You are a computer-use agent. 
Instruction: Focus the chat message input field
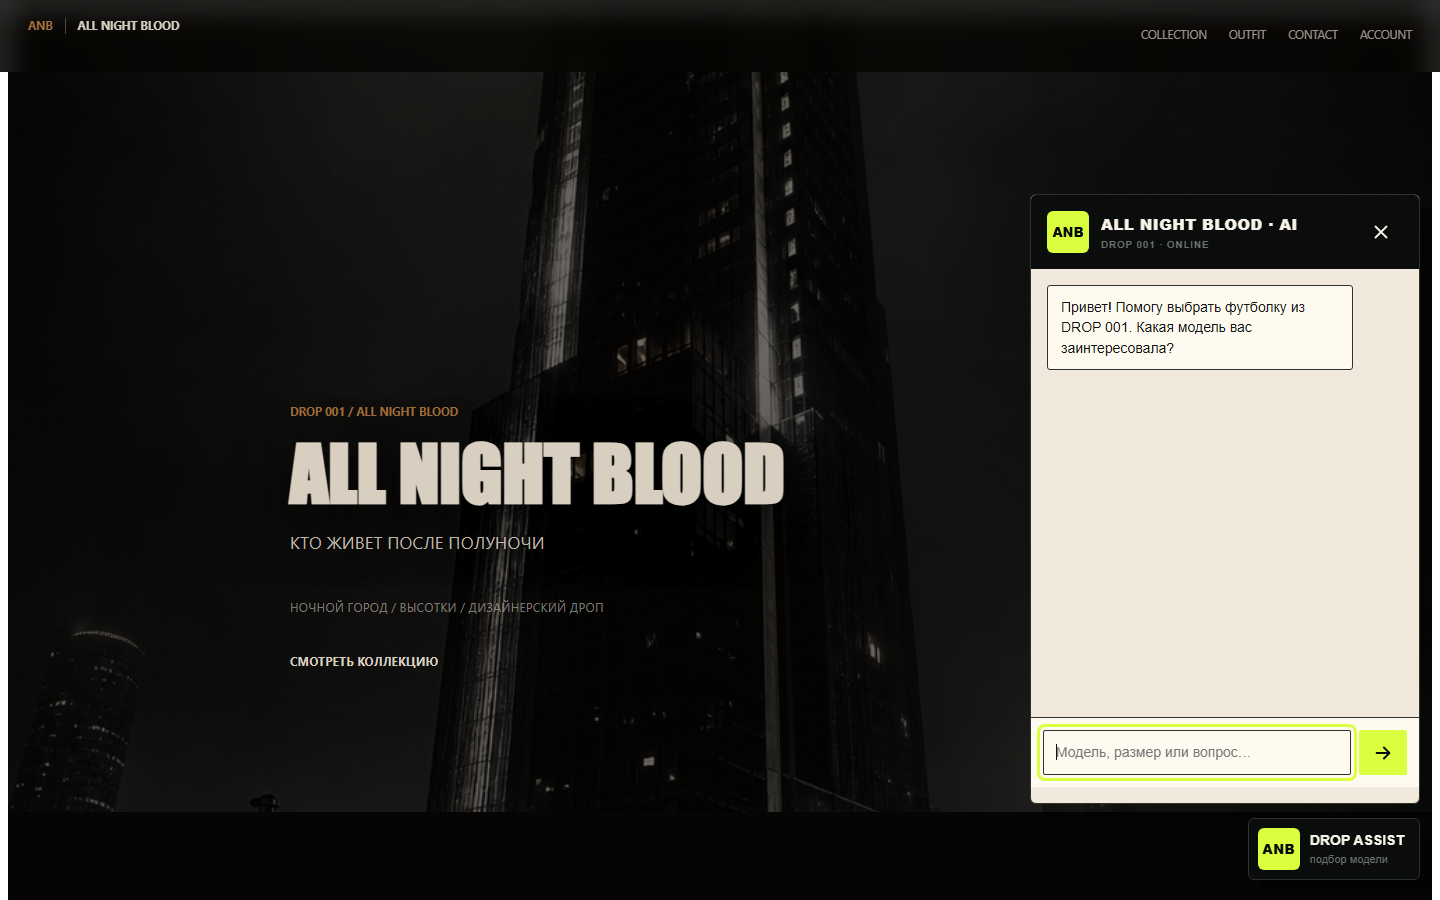pyautogui.click(x=1197, y=752)
